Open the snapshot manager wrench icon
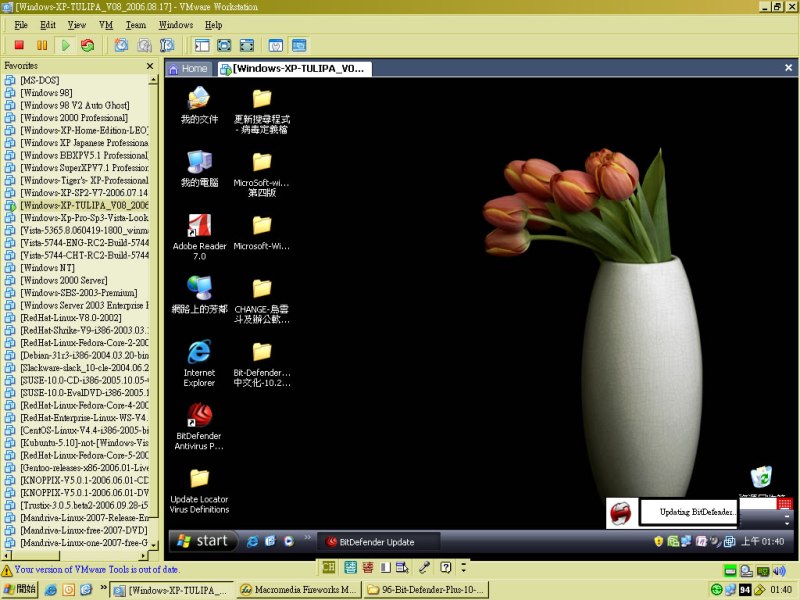Viewport: 800px width, 600px height. (x=167, y=45)
